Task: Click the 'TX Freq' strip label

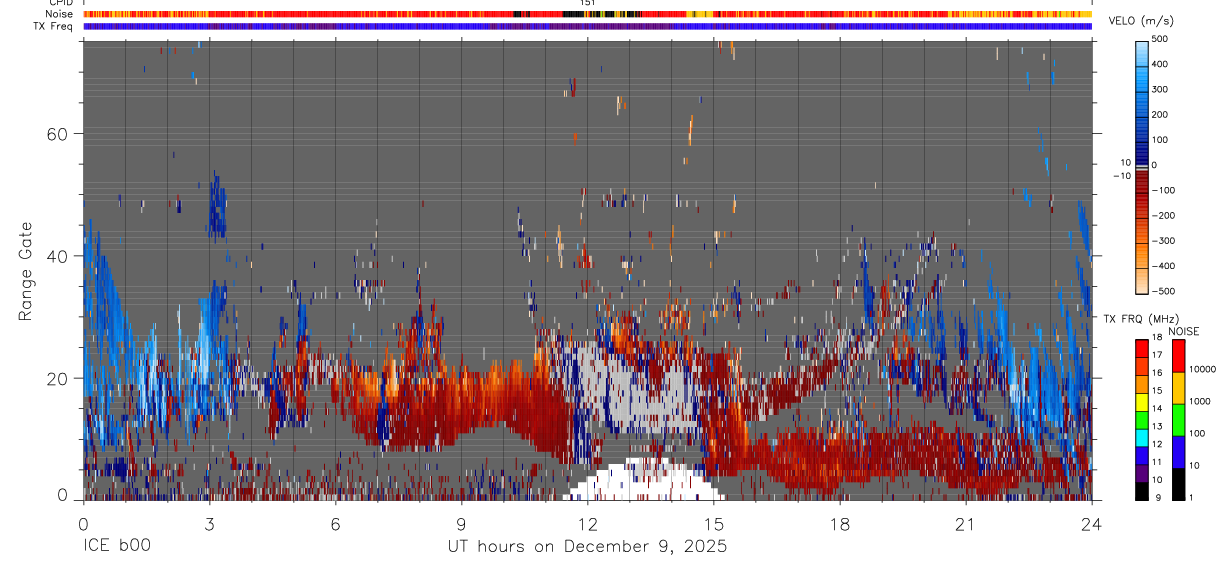Action: 54,26
